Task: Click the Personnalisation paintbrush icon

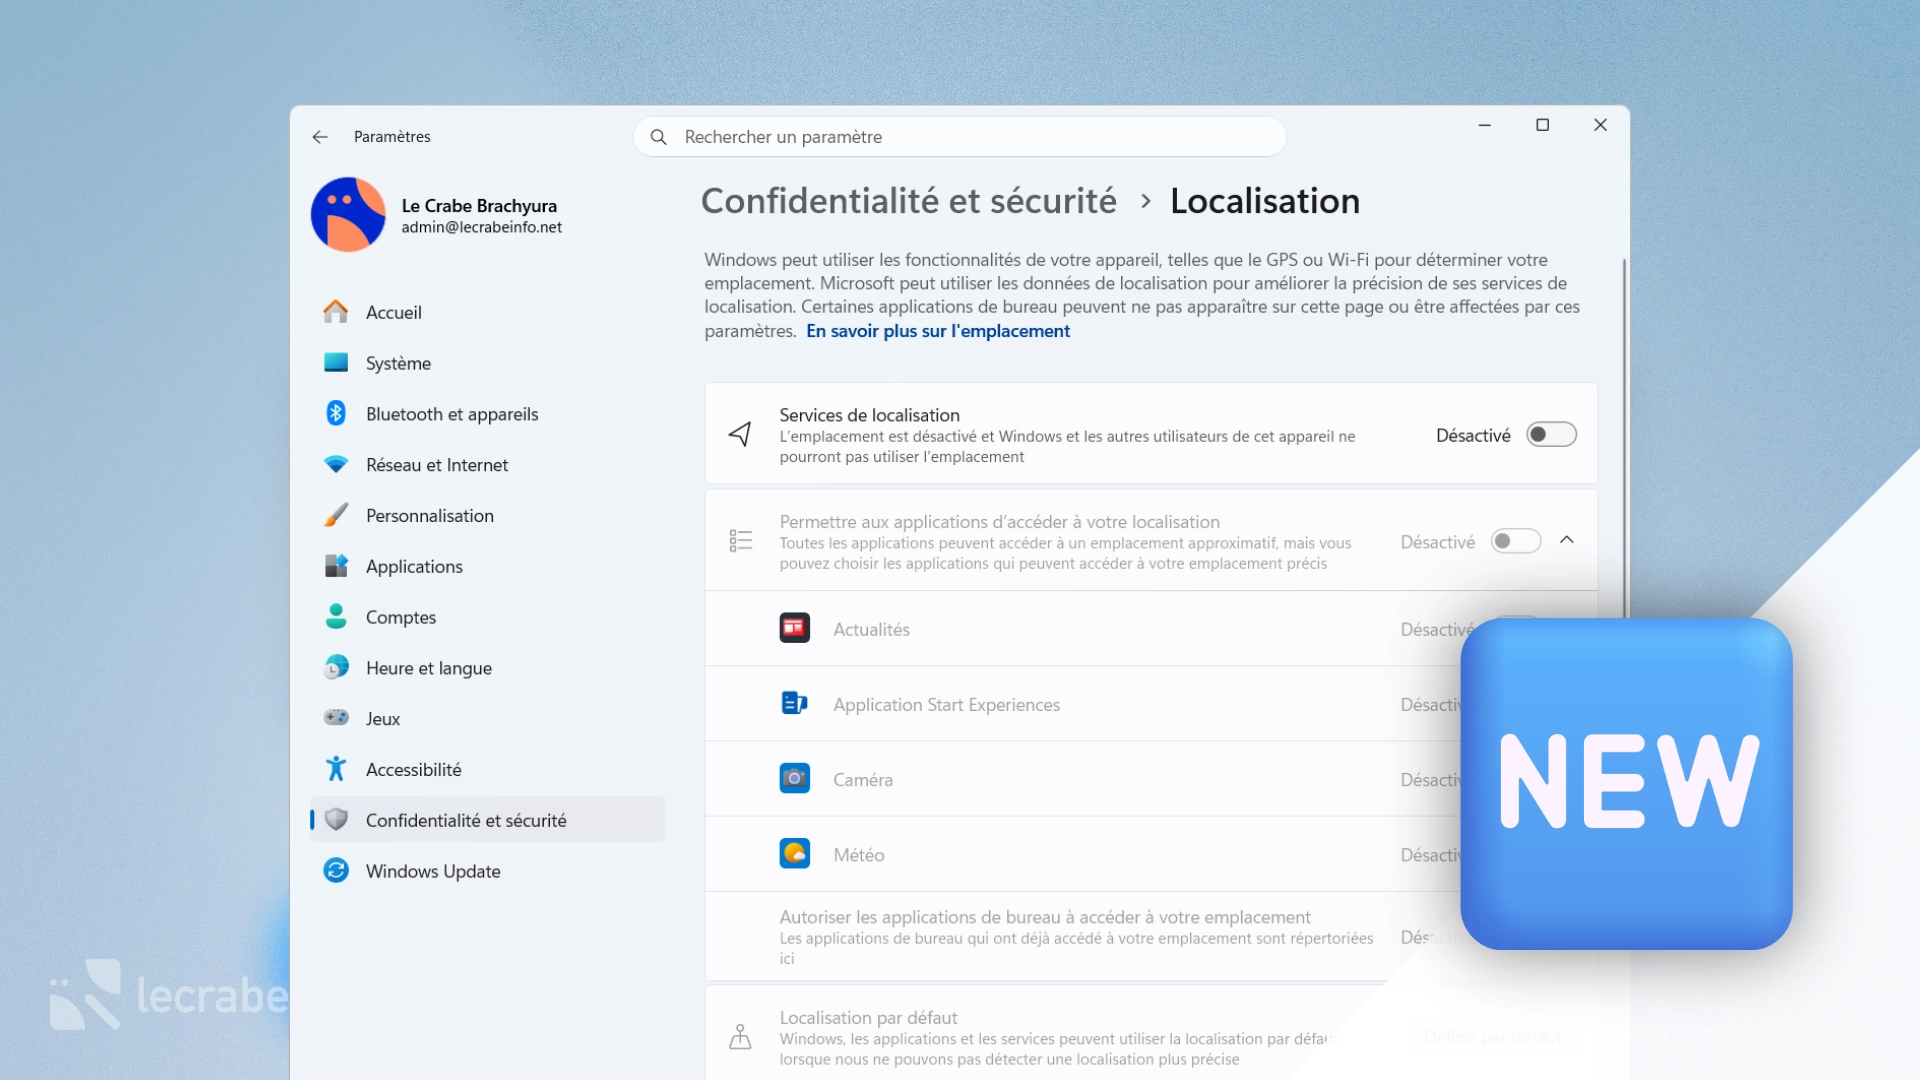Action: (x=336, y=515)
